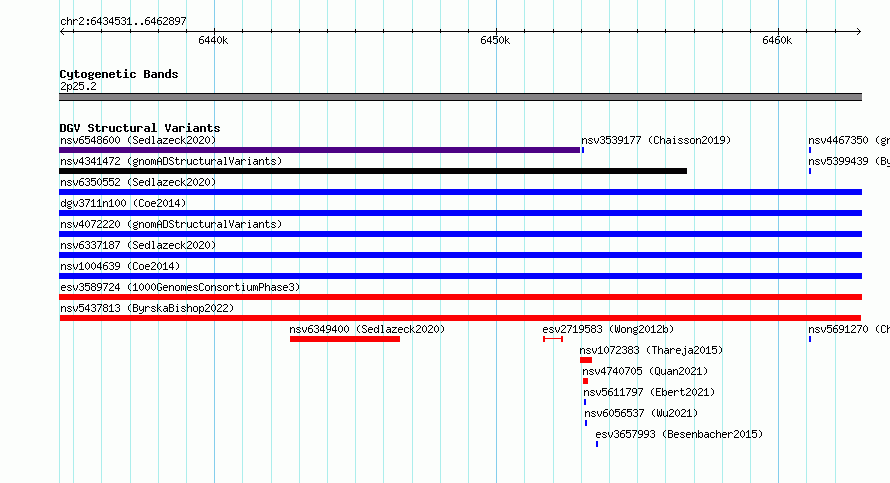Click the red bar under nsv5437813
This screenshot has width=890, height=483.
click(460, 318)
